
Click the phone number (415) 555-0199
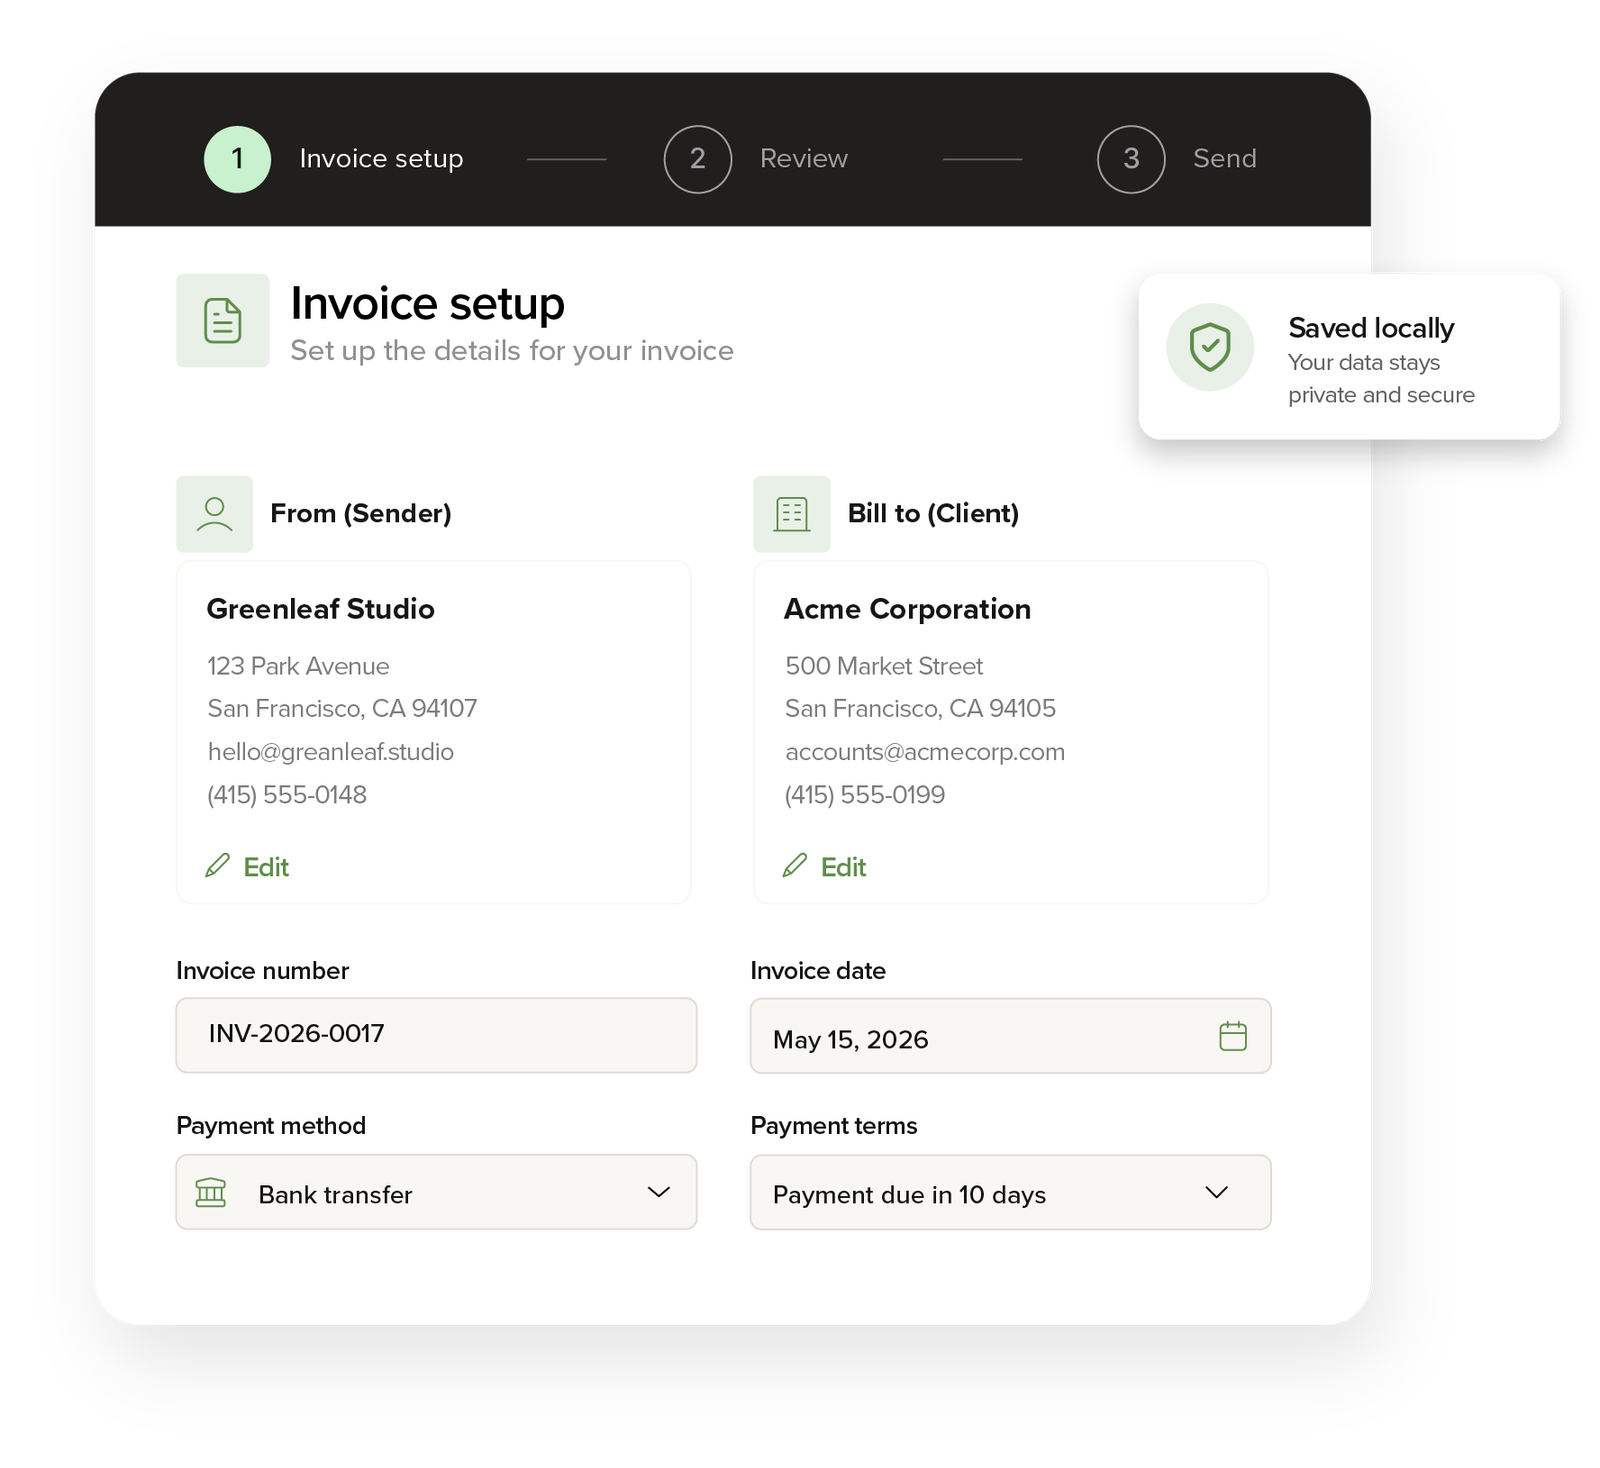[865, 795]
